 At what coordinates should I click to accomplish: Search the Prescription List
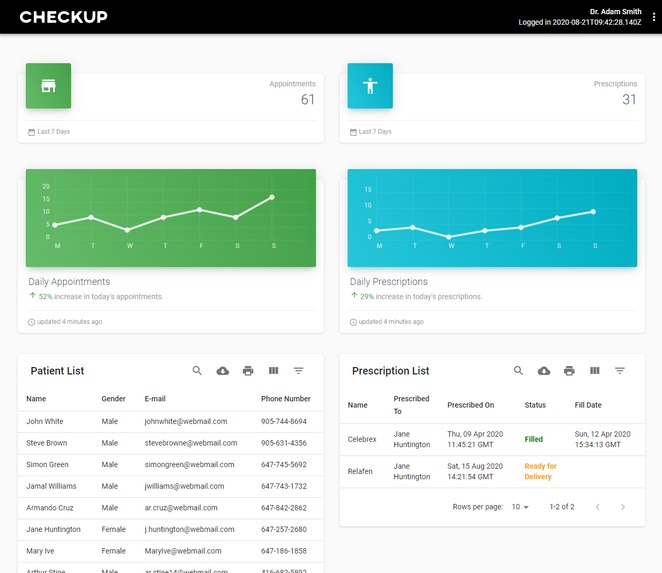(518, 371)
